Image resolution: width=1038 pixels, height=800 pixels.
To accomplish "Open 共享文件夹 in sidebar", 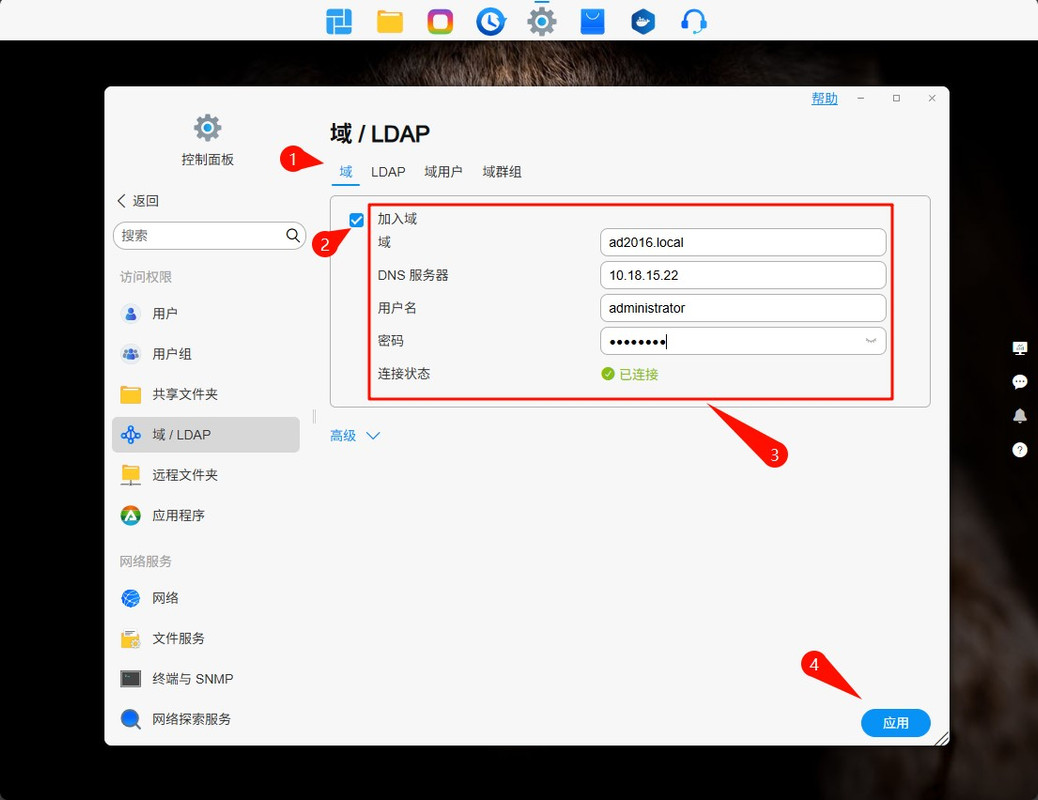I will (x=206, y=394).
